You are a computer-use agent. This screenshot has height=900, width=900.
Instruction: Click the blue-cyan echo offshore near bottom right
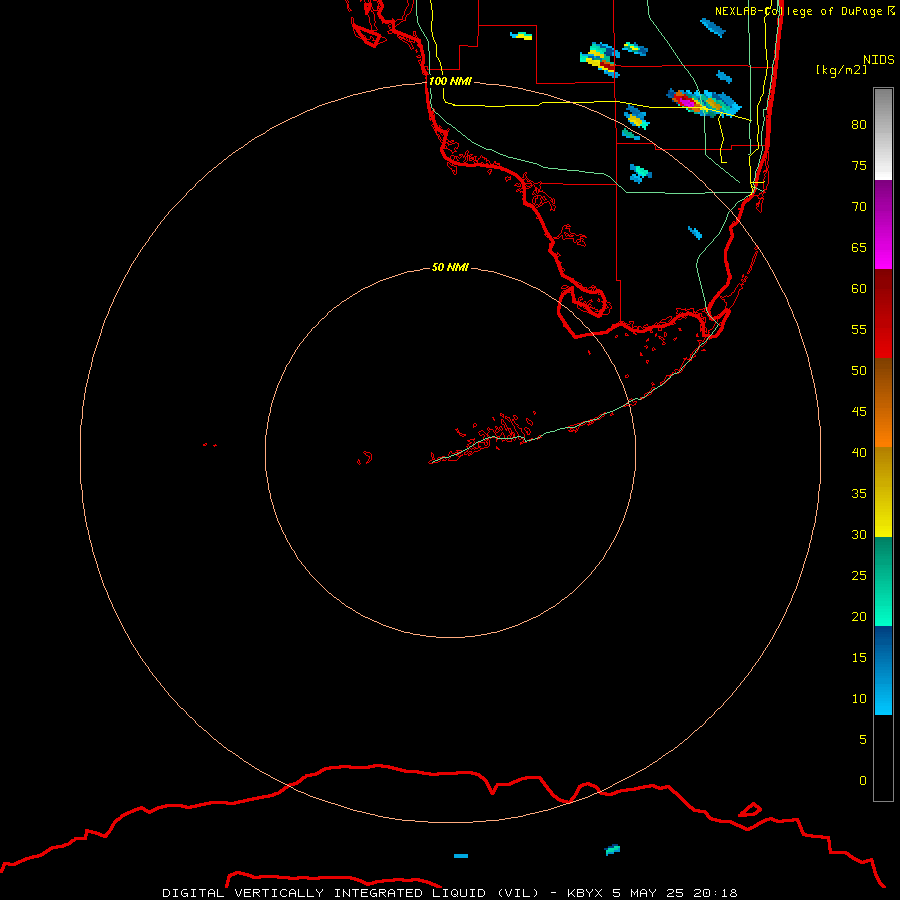(x=612, y=849)
